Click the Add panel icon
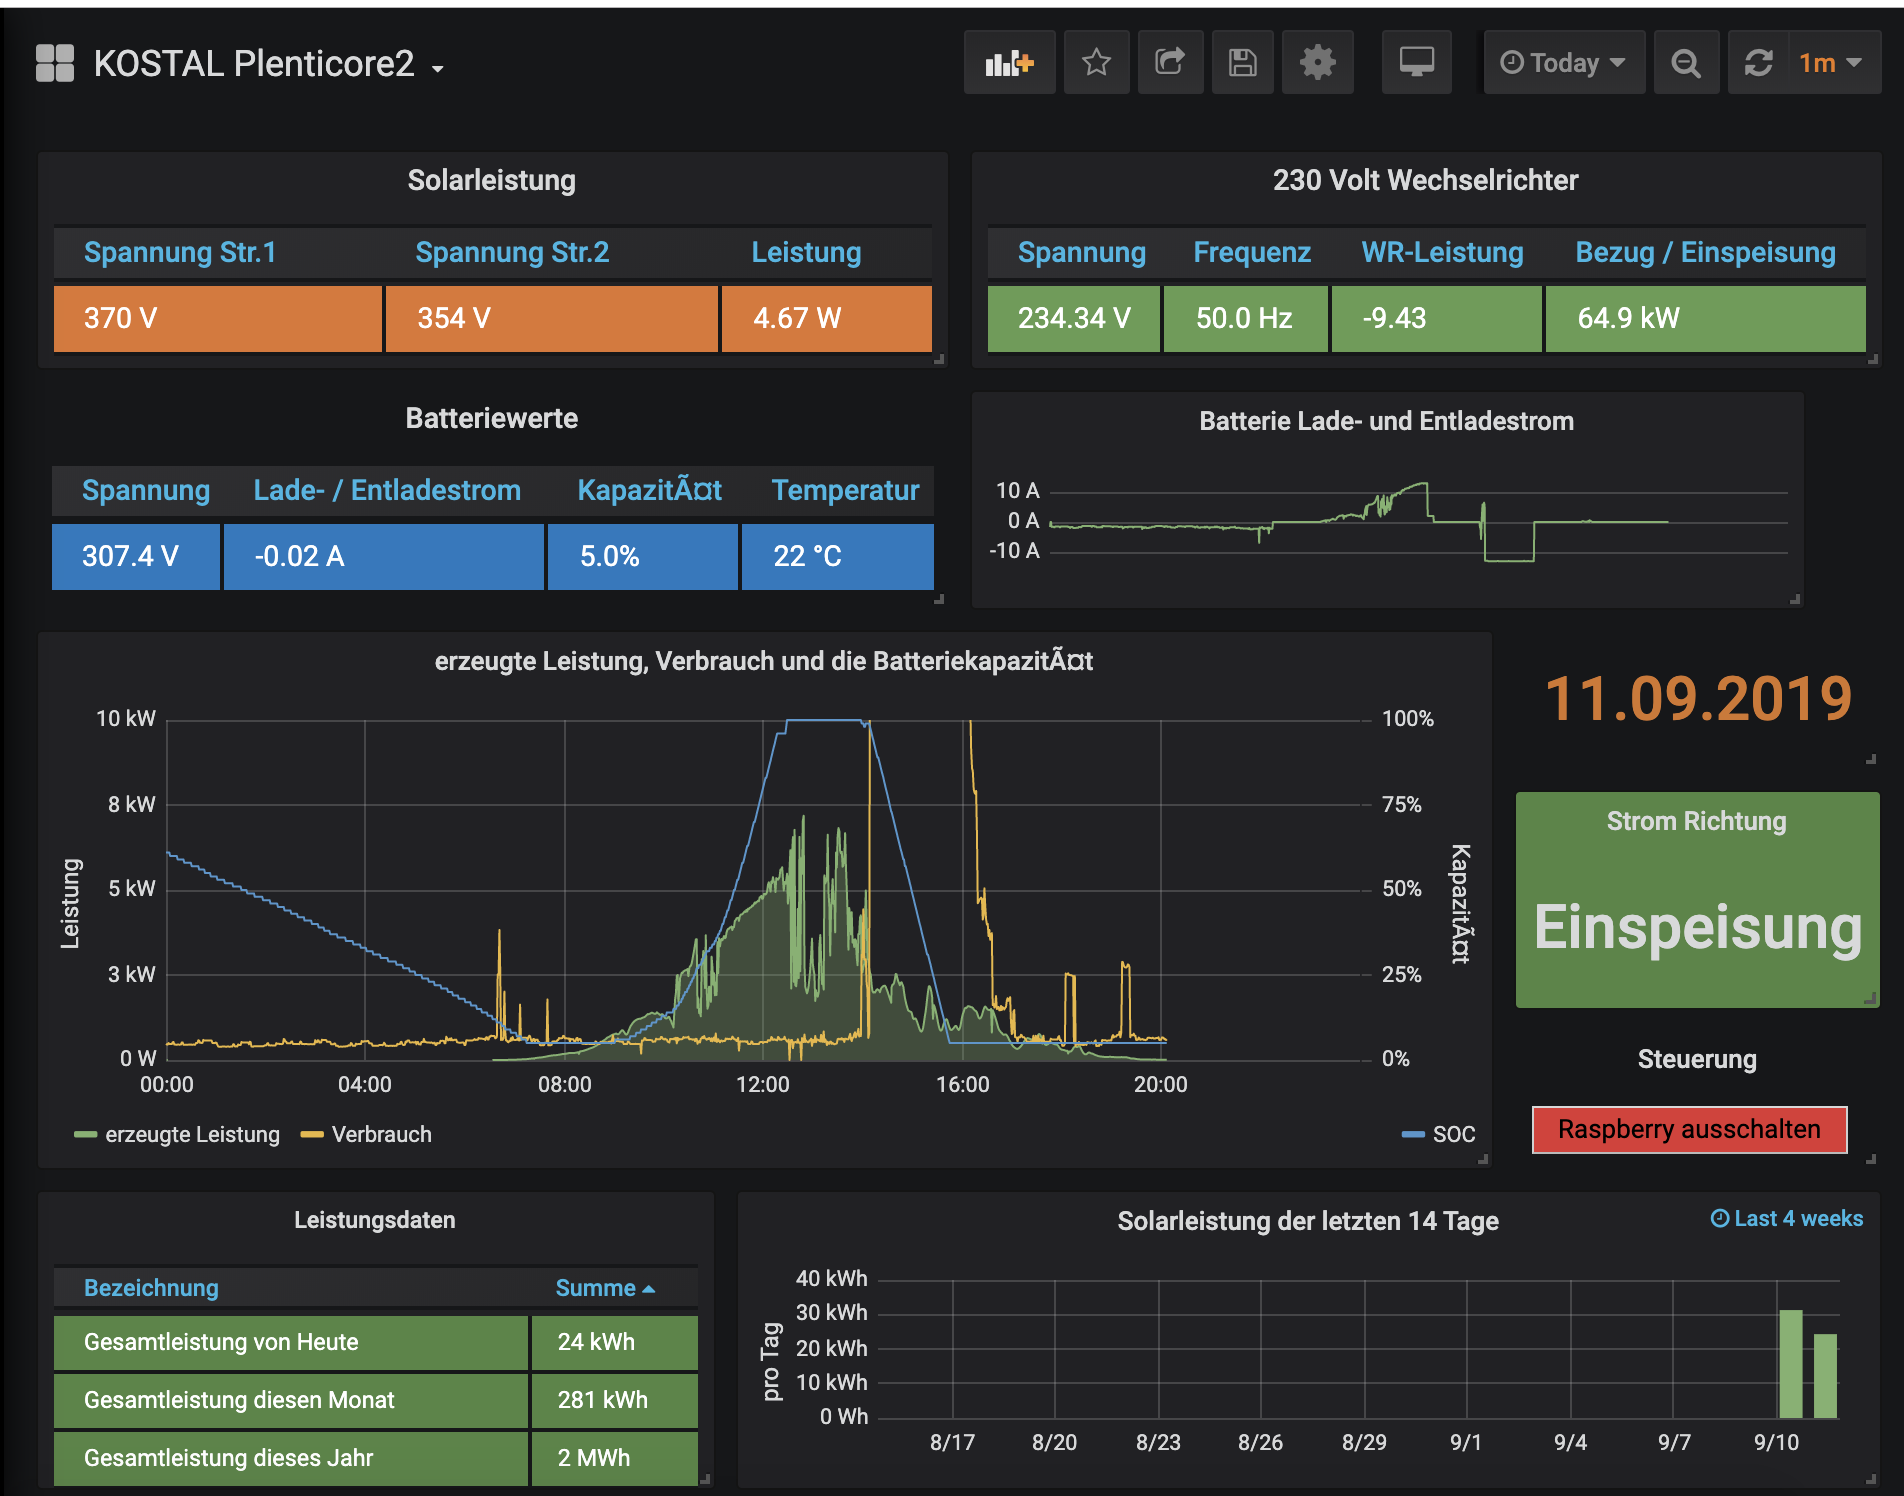This screenshot has height=1496, width=1904. click(x=1009, y=63)
